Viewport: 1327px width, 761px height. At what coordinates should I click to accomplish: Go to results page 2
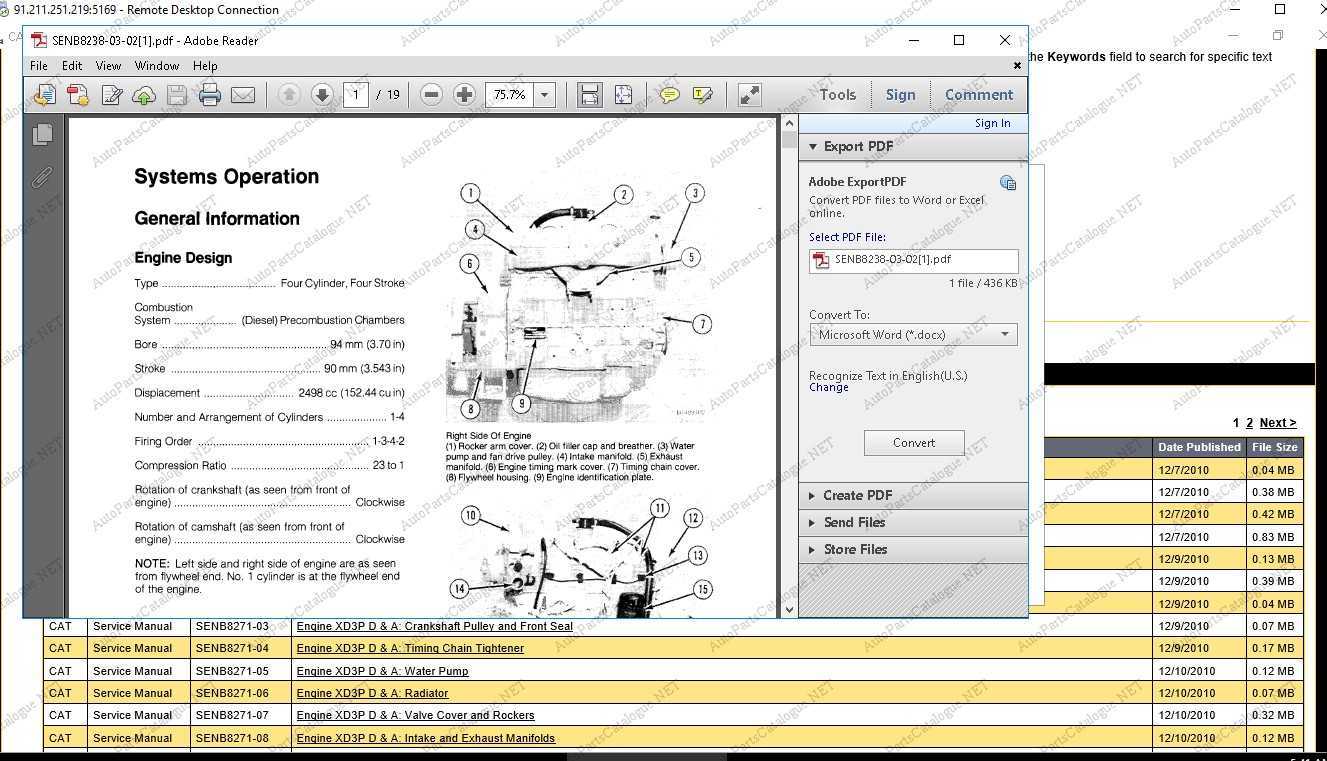[x=1249, y=423]
